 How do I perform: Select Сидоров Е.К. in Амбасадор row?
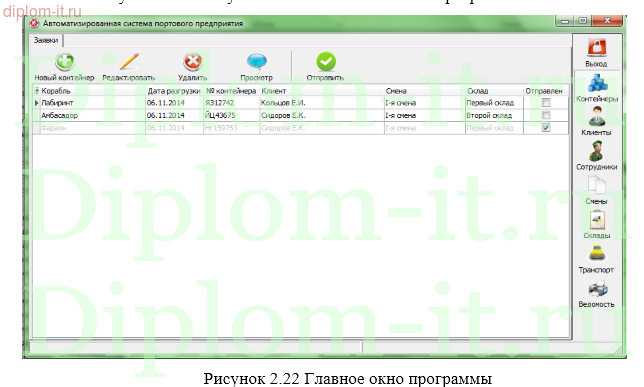point(322,115)
